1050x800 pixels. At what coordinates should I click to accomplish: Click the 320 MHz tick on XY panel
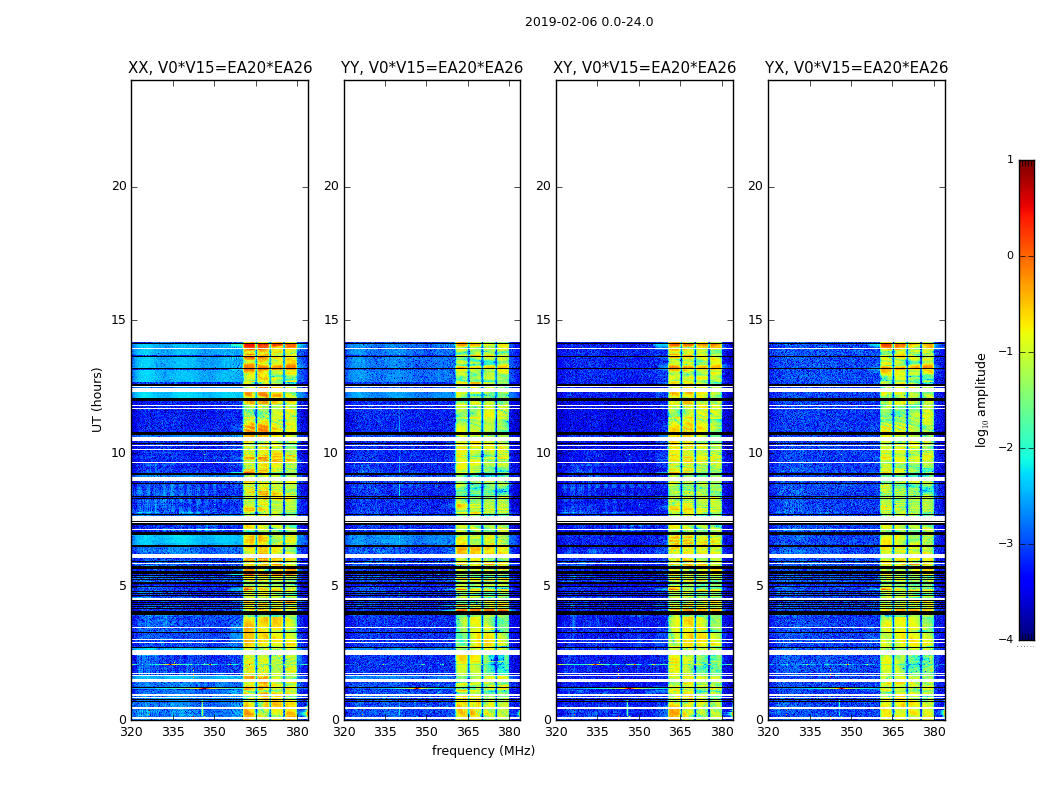pos(556,732)
